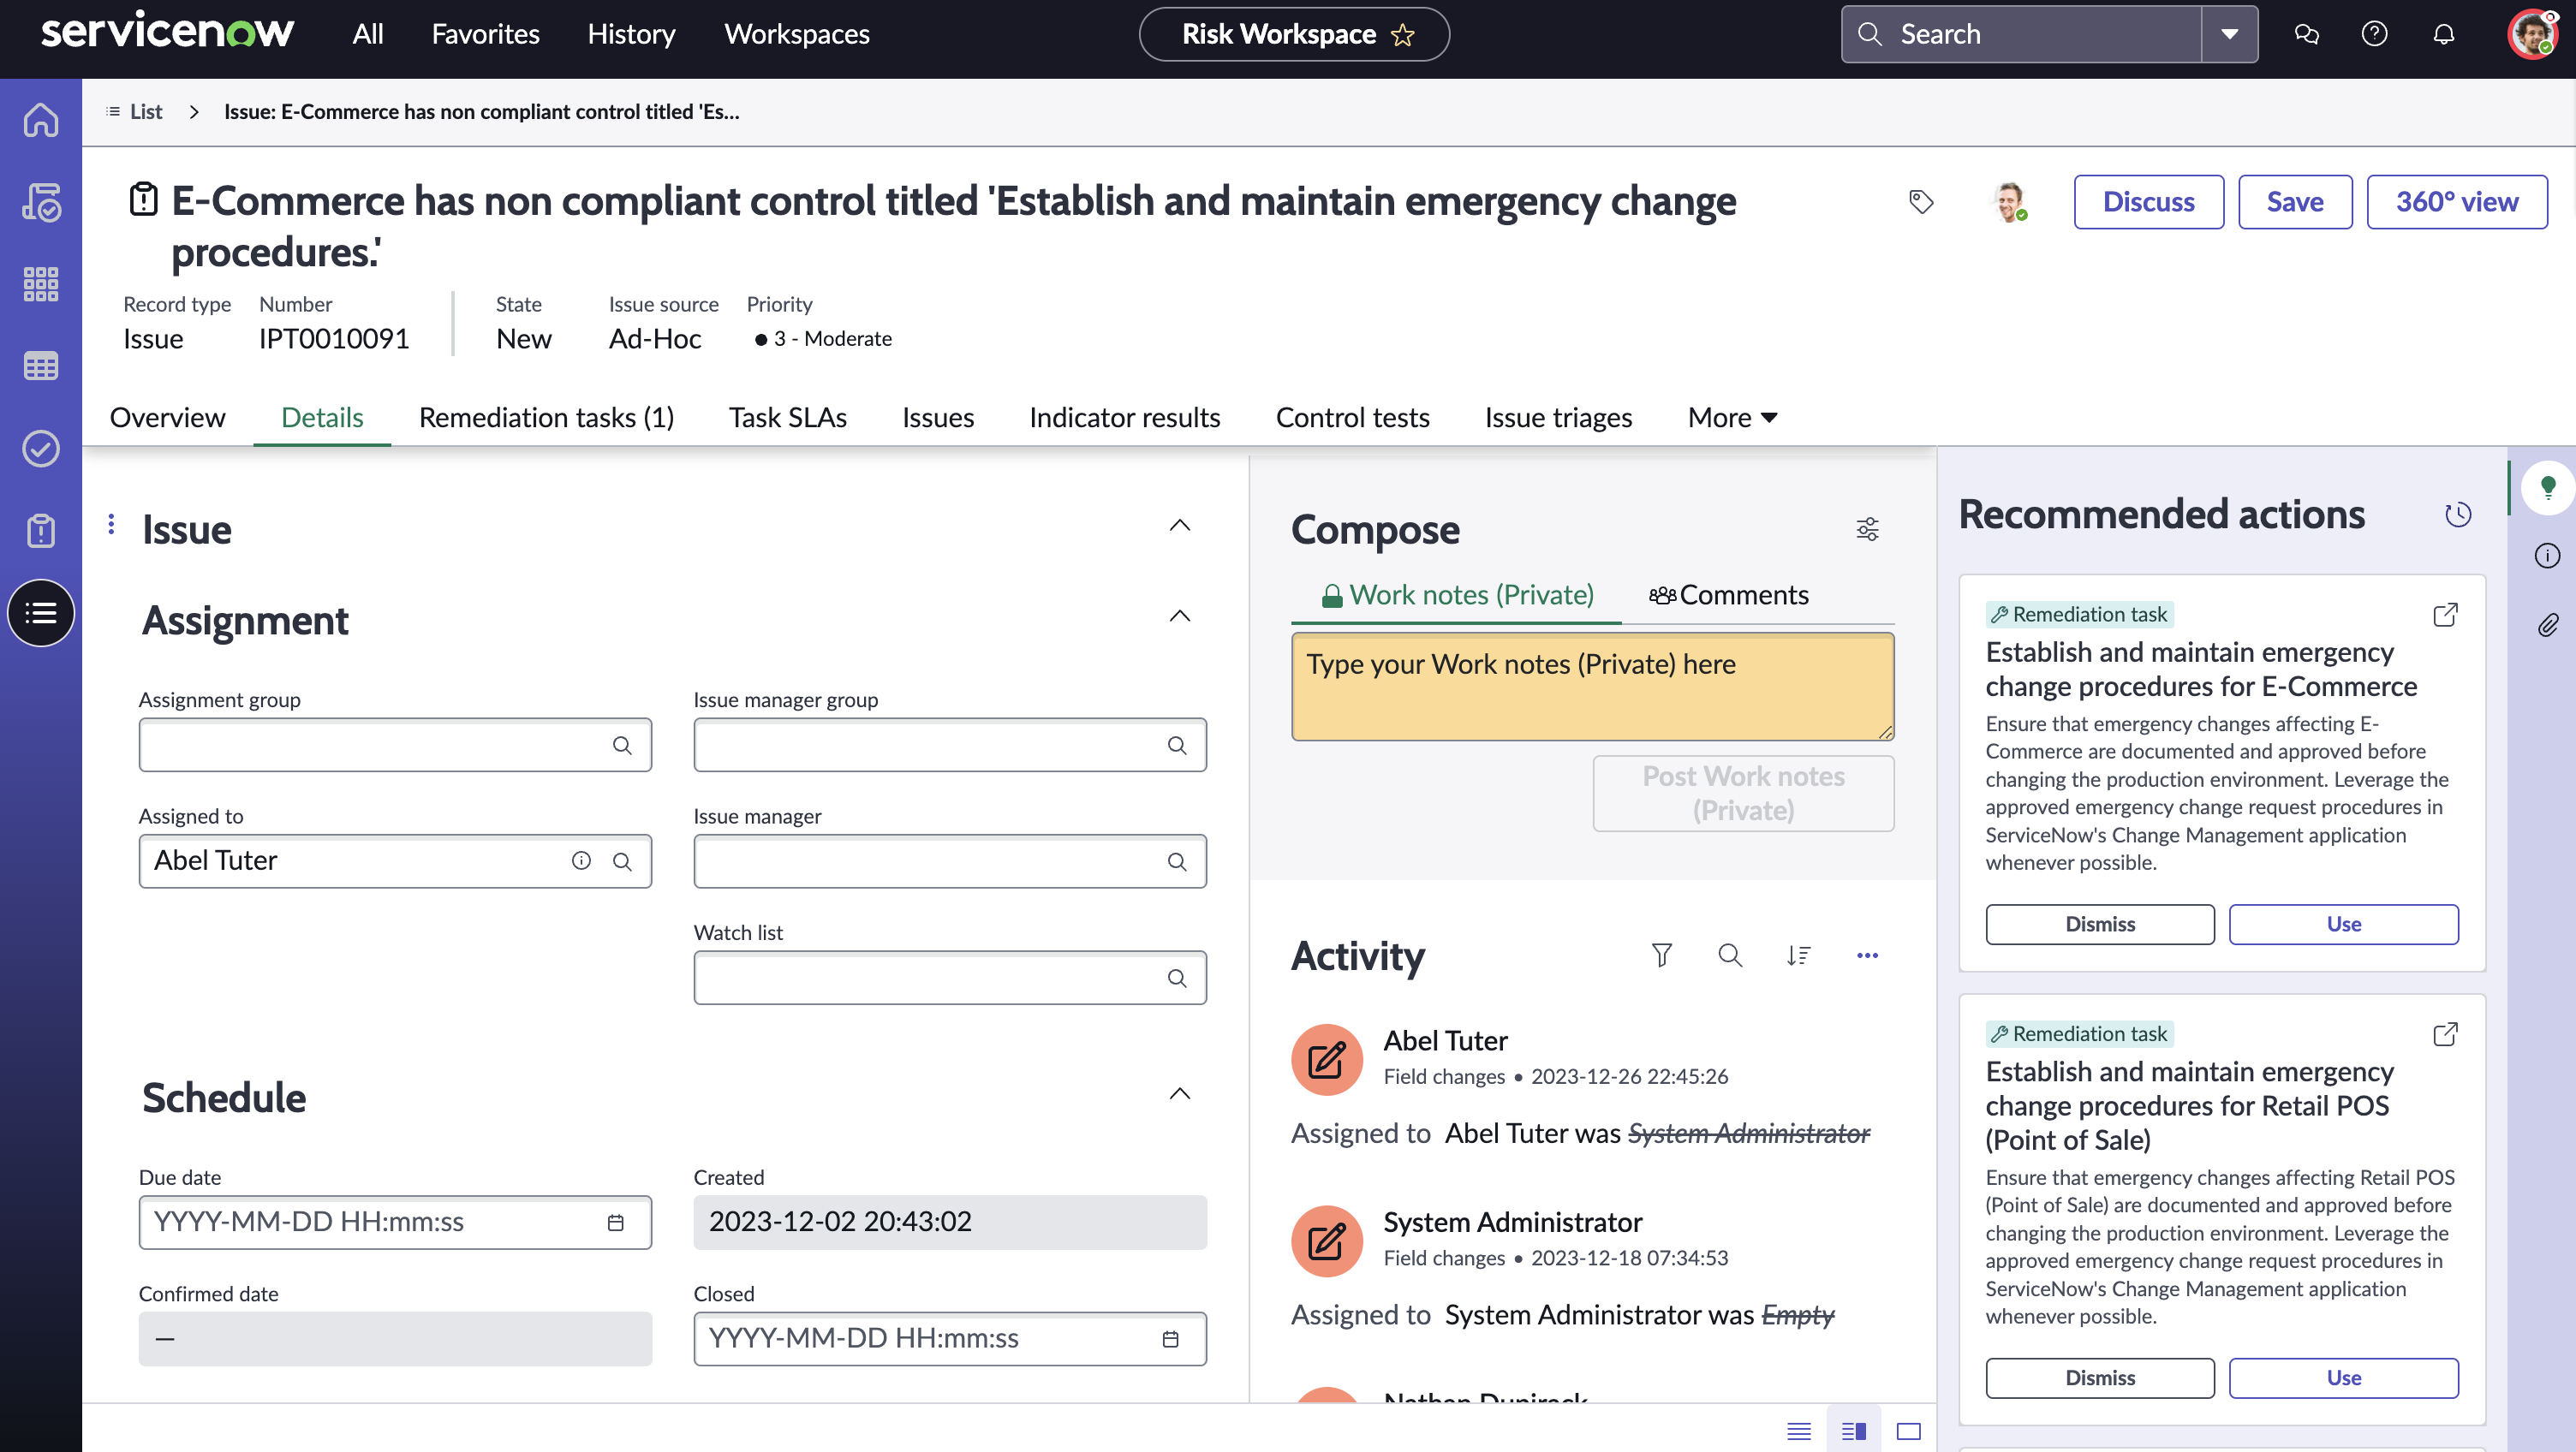Open the Issue triages tab
2576x1452 pixels.
[x=1558, y=418]
